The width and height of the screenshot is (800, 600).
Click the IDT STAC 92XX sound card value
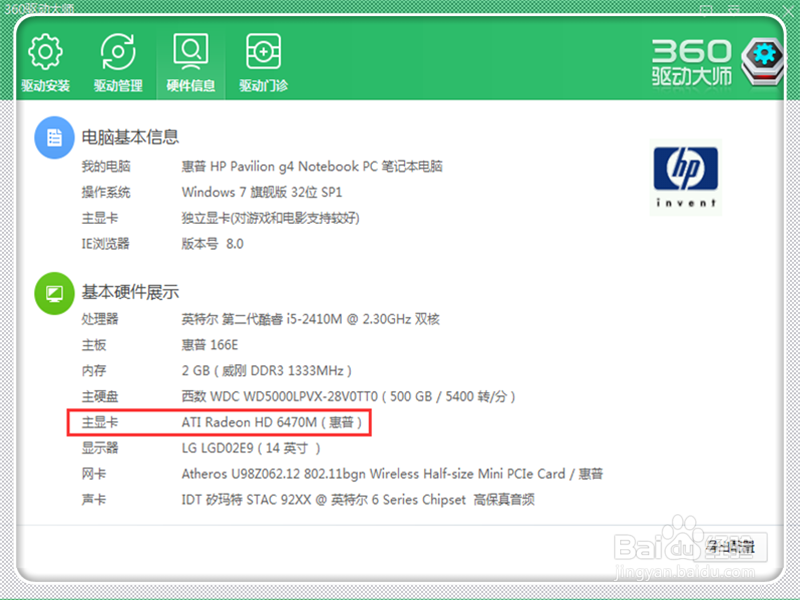click(358, 499)
